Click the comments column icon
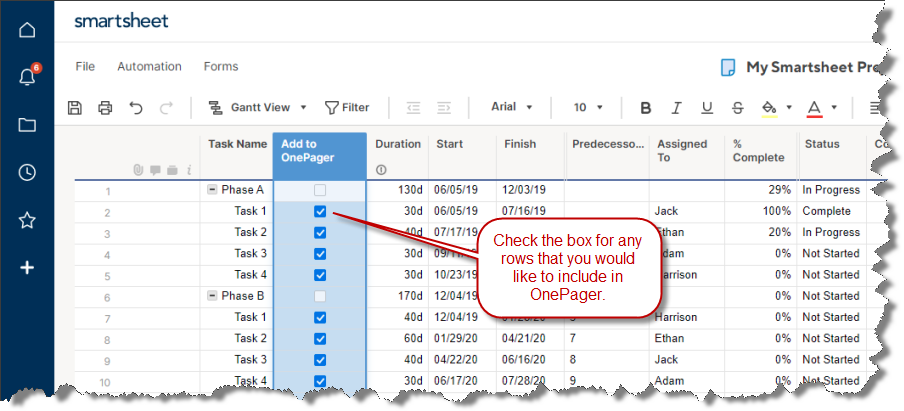The width and height of the screenshot is (904, 411). coord(155,170)
